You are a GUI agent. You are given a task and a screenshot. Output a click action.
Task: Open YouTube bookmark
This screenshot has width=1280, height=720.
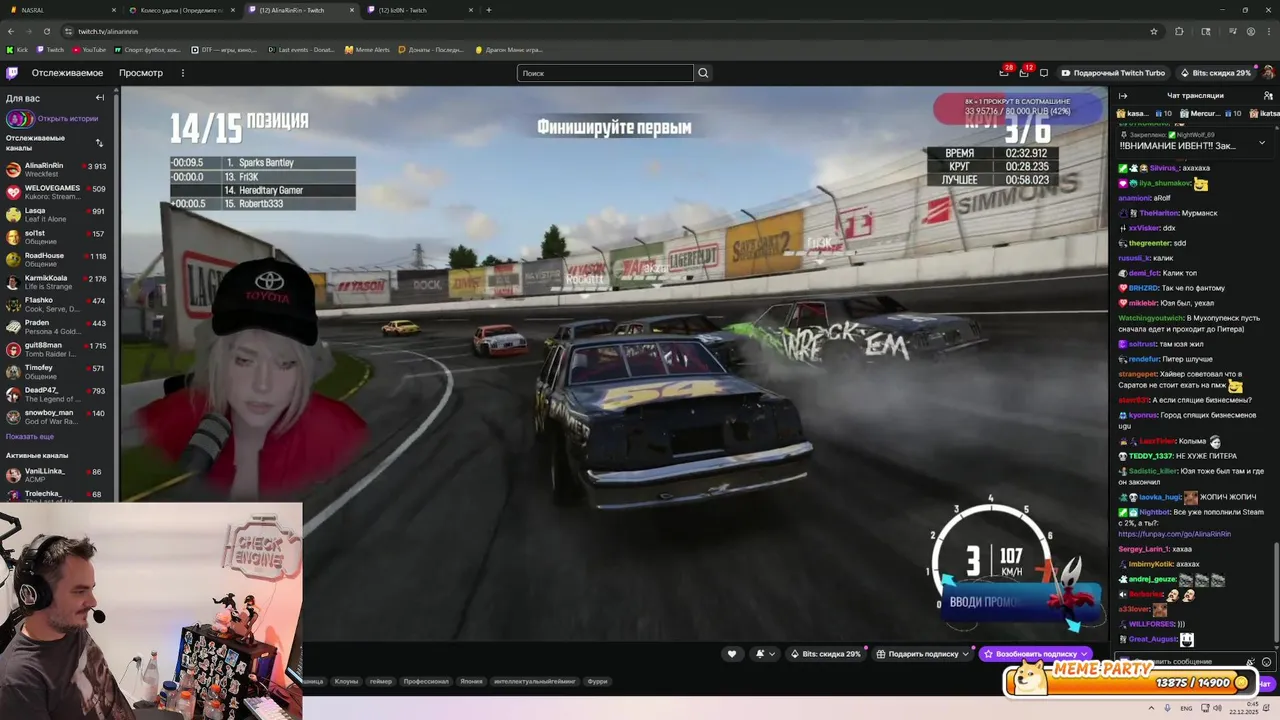tap(89, 49)
